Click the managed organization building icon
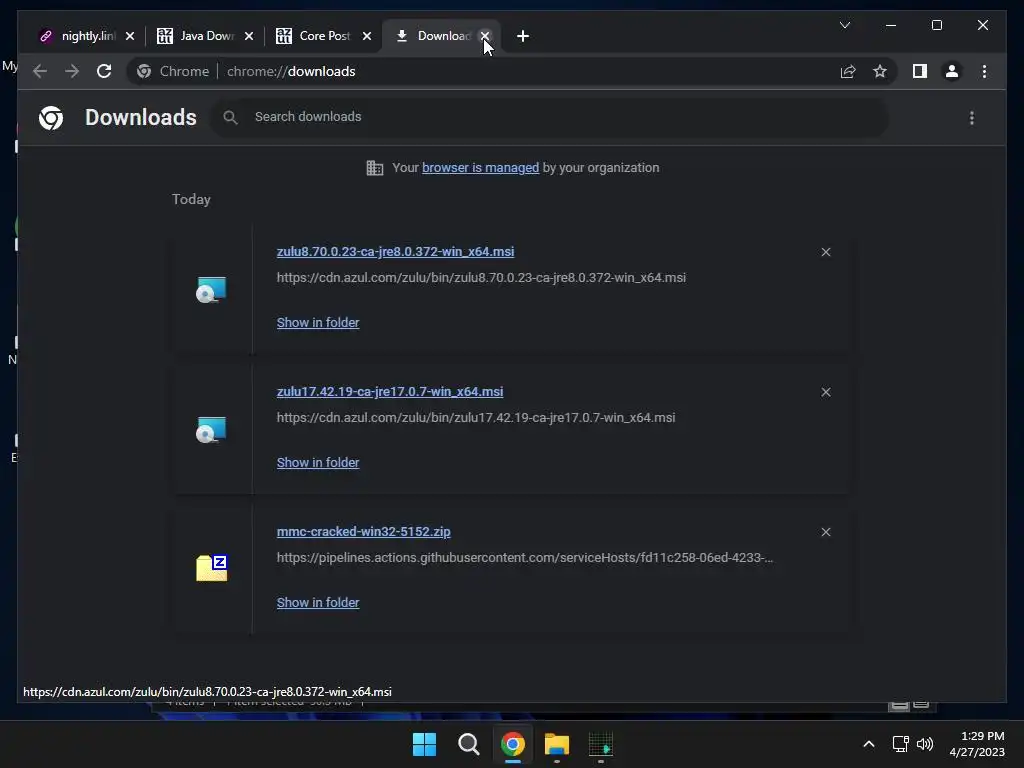Viewport: 1024px width, 768px height. pos(374,168)
